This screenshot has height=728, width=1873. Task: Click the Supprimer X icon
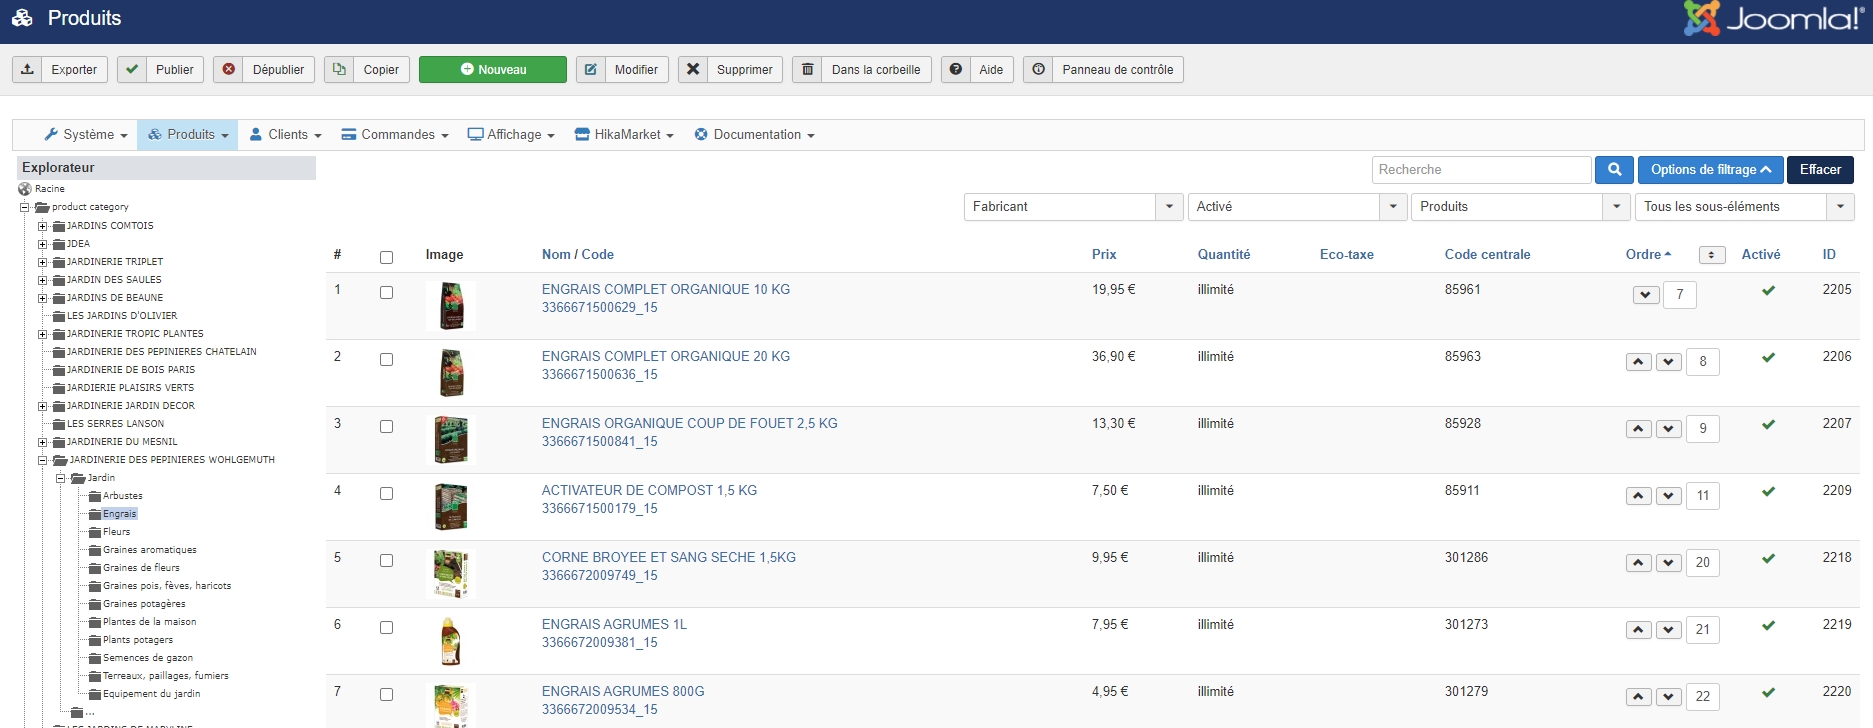tap(693, 70)
